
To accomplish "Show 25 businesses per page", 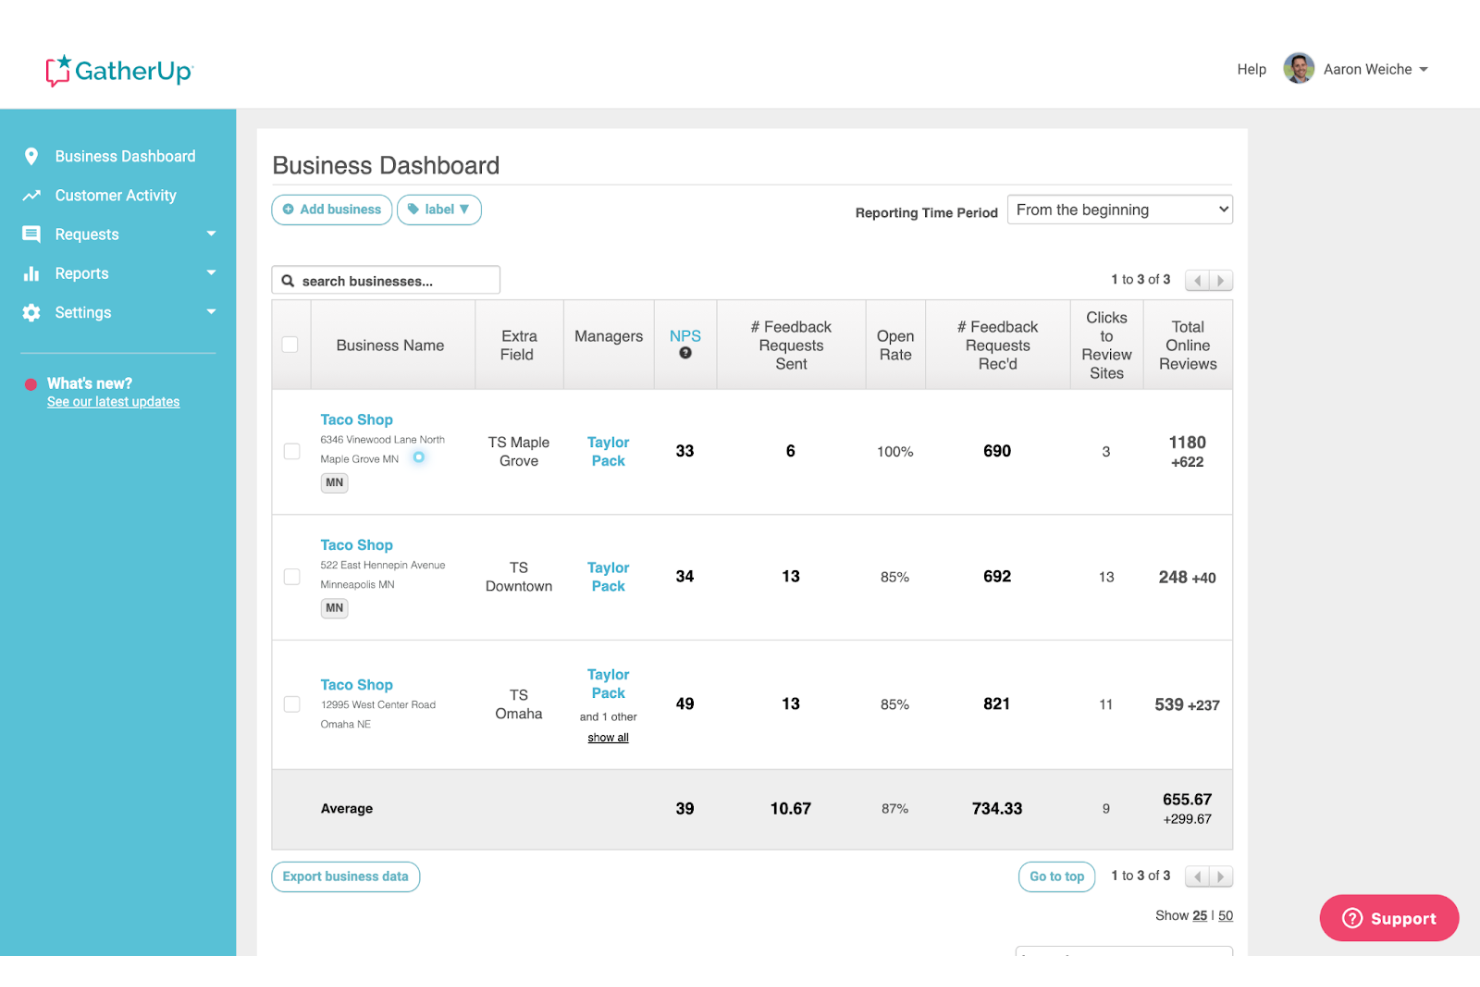I will pos(1199,916).
